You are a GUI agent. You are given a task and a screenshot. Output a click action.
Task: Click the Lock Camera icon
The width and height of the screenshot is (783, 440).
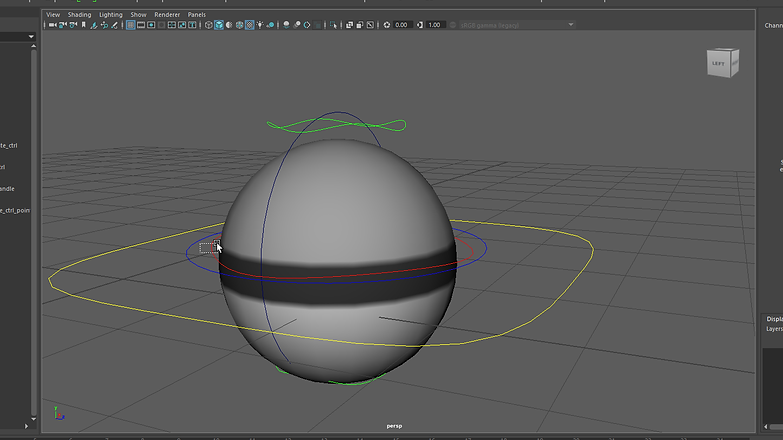[x=62, y=25]
